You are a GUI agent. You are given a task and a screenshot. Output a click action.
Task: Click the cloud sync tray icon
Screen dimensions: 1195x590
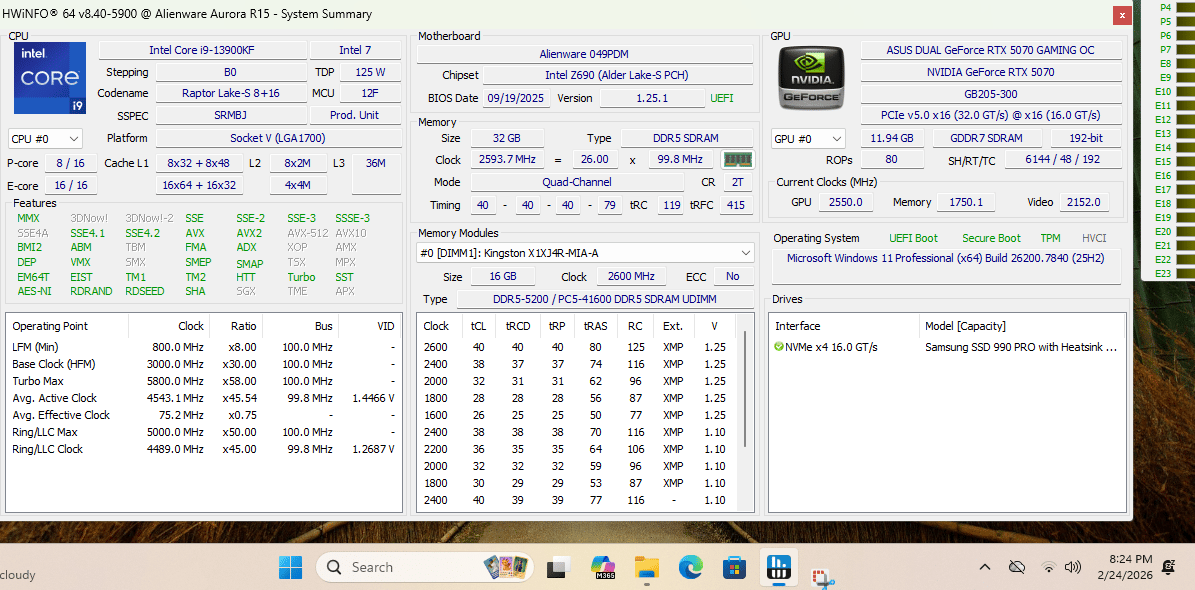pyautogui.click(x=1016, y=566)
